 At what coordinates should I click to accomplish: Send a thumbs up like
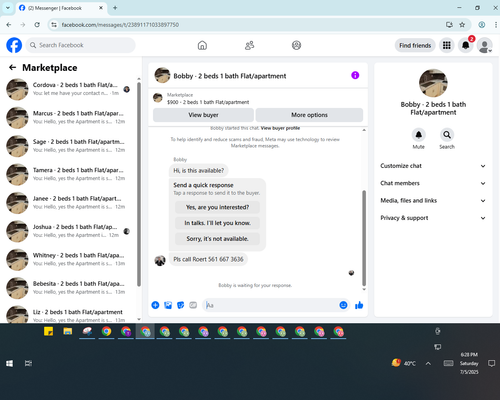point(359,305)
